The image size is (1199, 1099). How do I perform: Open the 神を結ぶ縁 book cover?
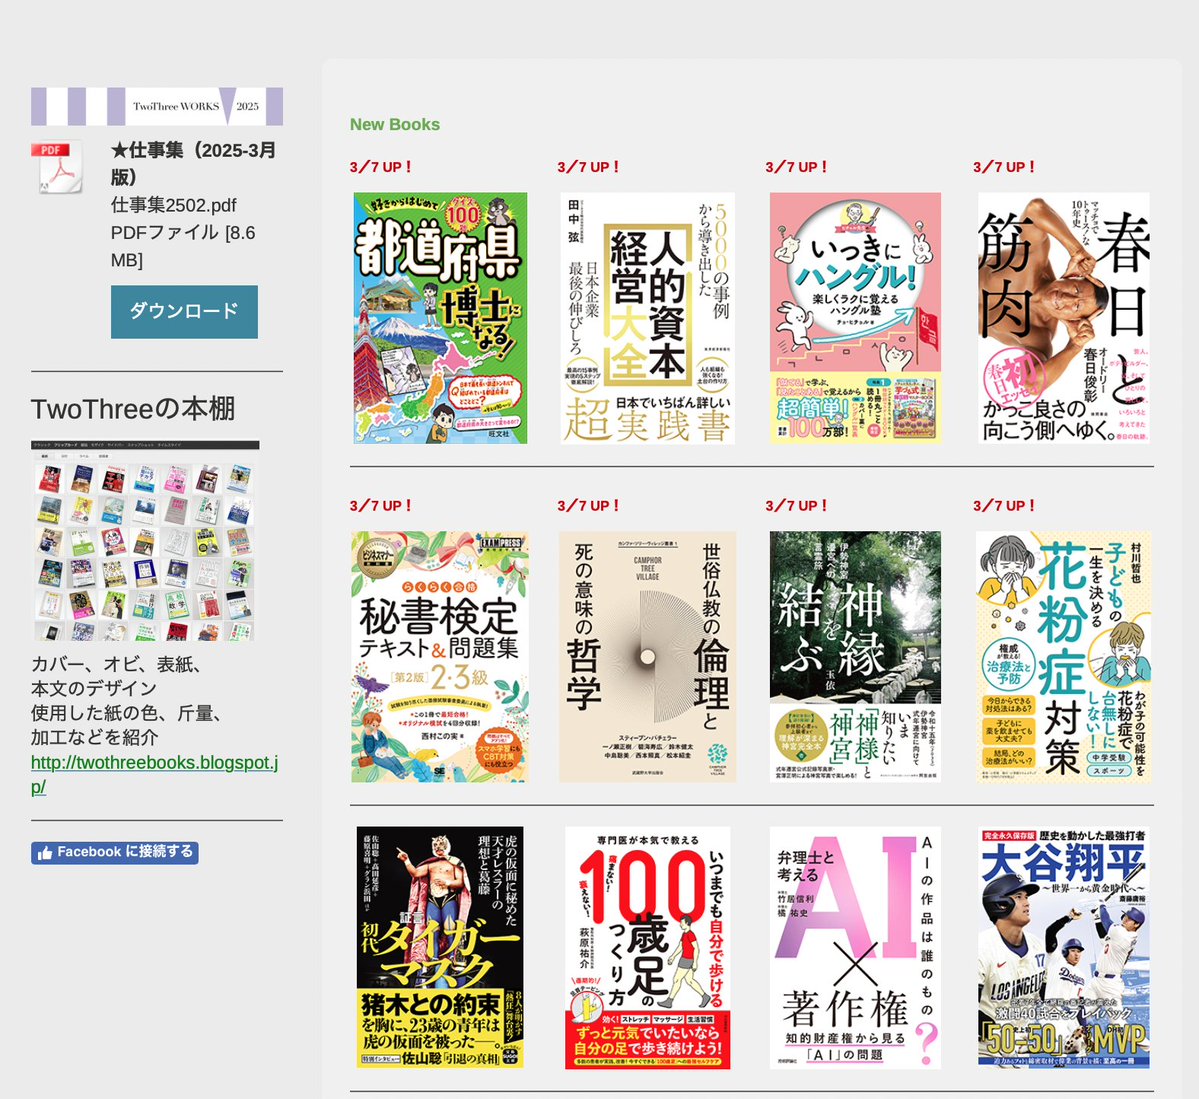pyautogui.click(x=855, y=657)
